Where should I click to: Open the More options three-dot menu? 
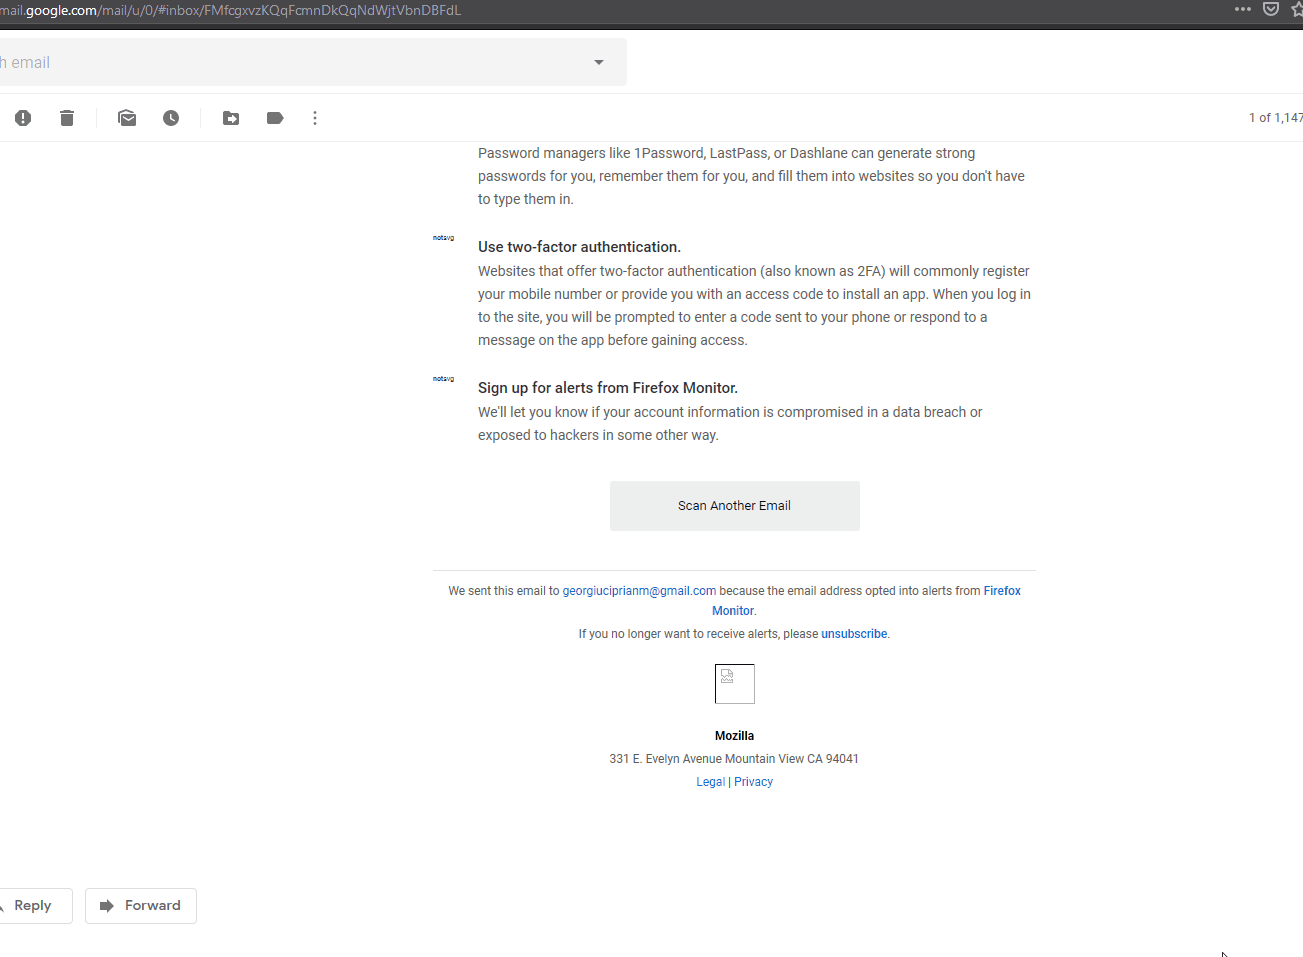coord(315,118)
